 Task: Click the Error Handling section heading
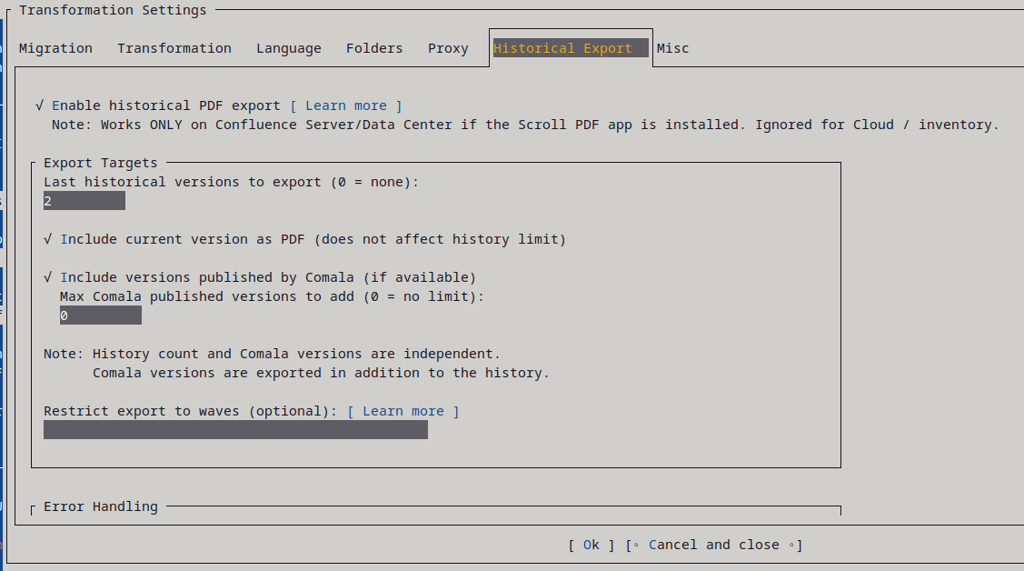pos(100,507)
